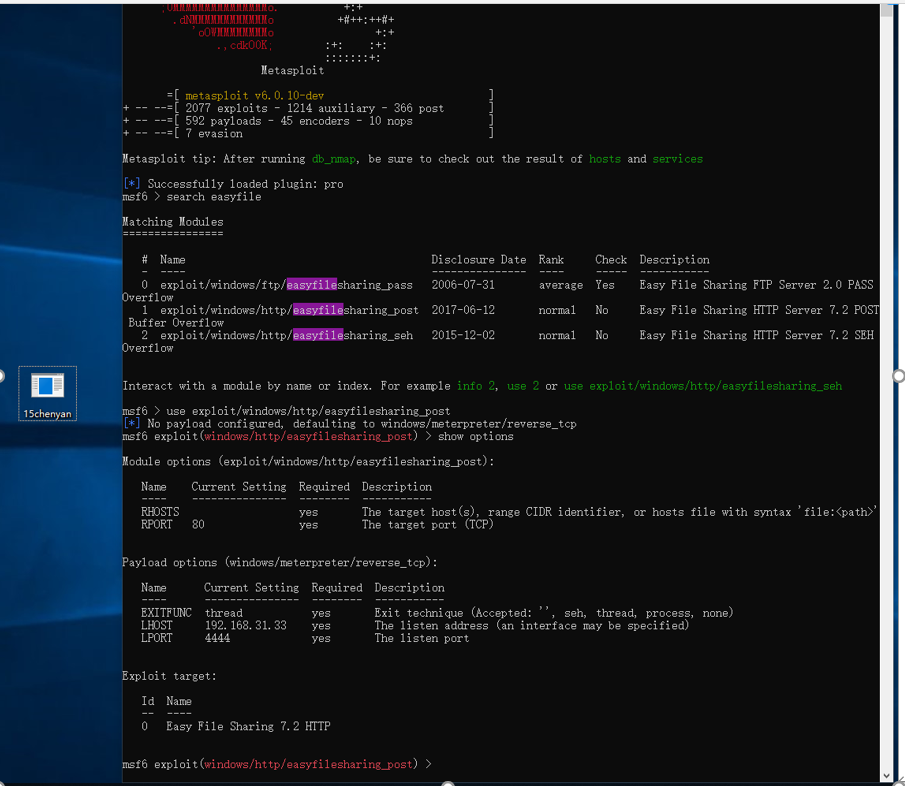
Task: Click the terminal scrollbar thumb at top
Action: (x=887, y=10)
